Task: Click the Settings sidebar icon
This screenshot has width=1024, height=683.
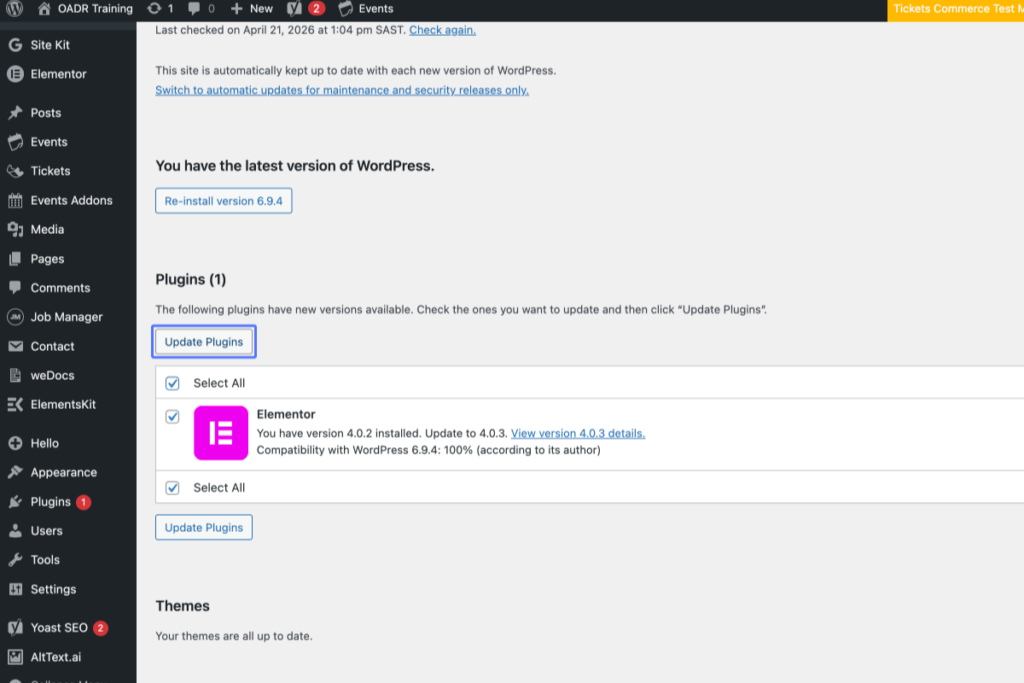Action: tap(15, 589)
